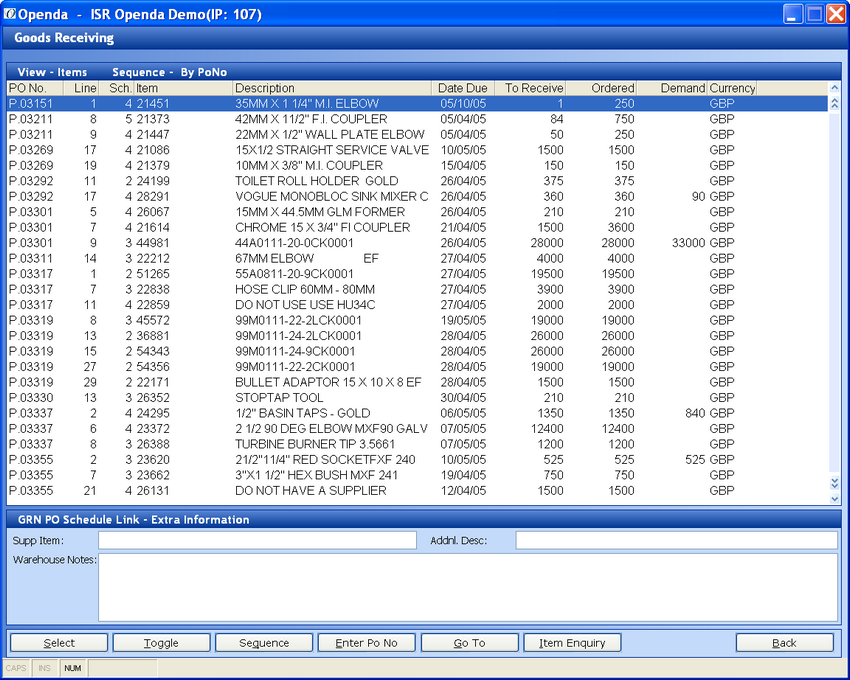
Task: Click the page-down double arrow in list scrollbar
Action: click(x=834, y=483)
